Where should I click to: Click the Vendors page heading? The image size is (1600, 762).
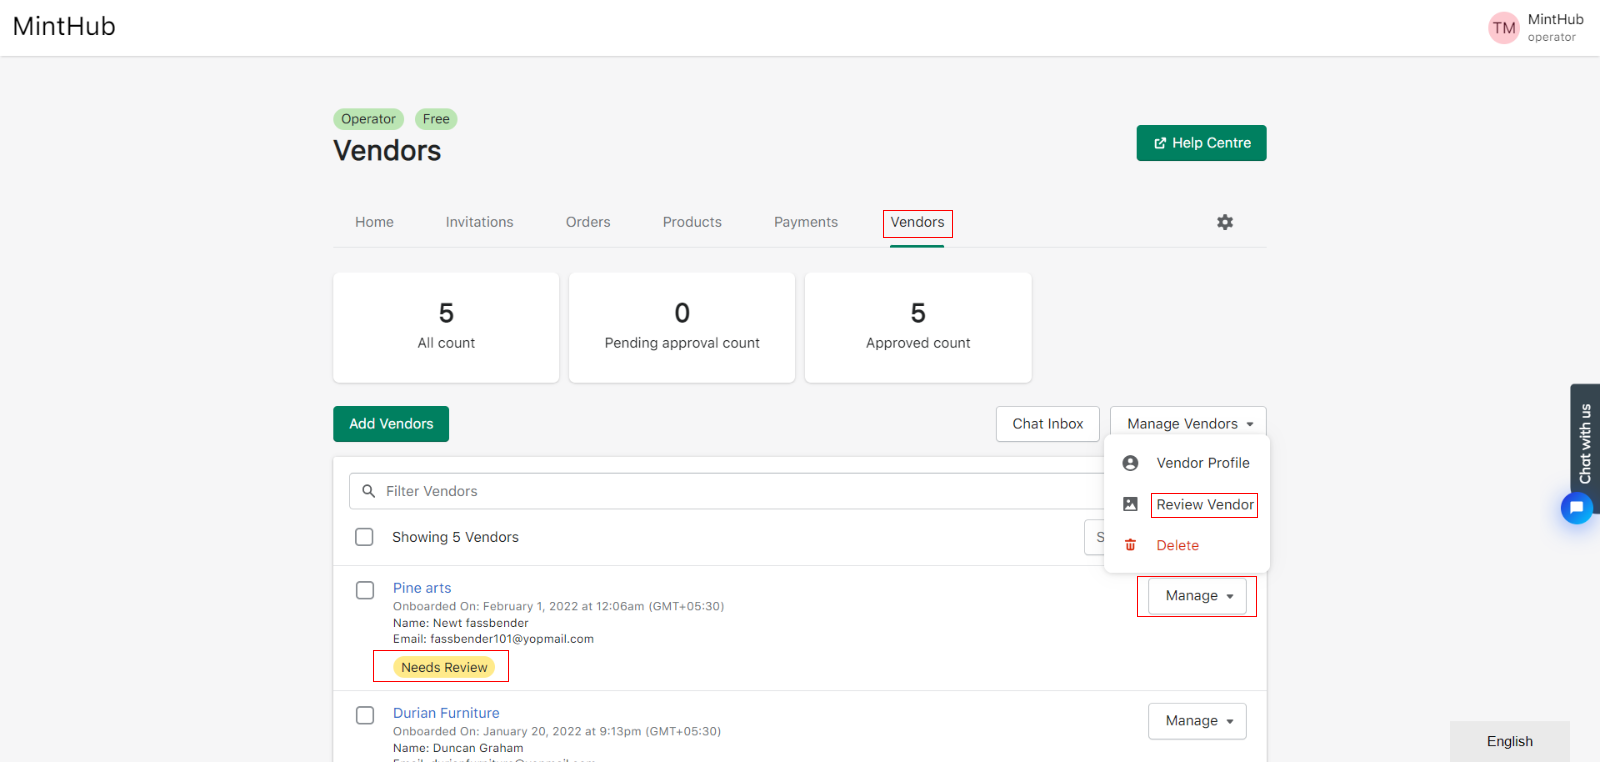[x=387, y=150]
